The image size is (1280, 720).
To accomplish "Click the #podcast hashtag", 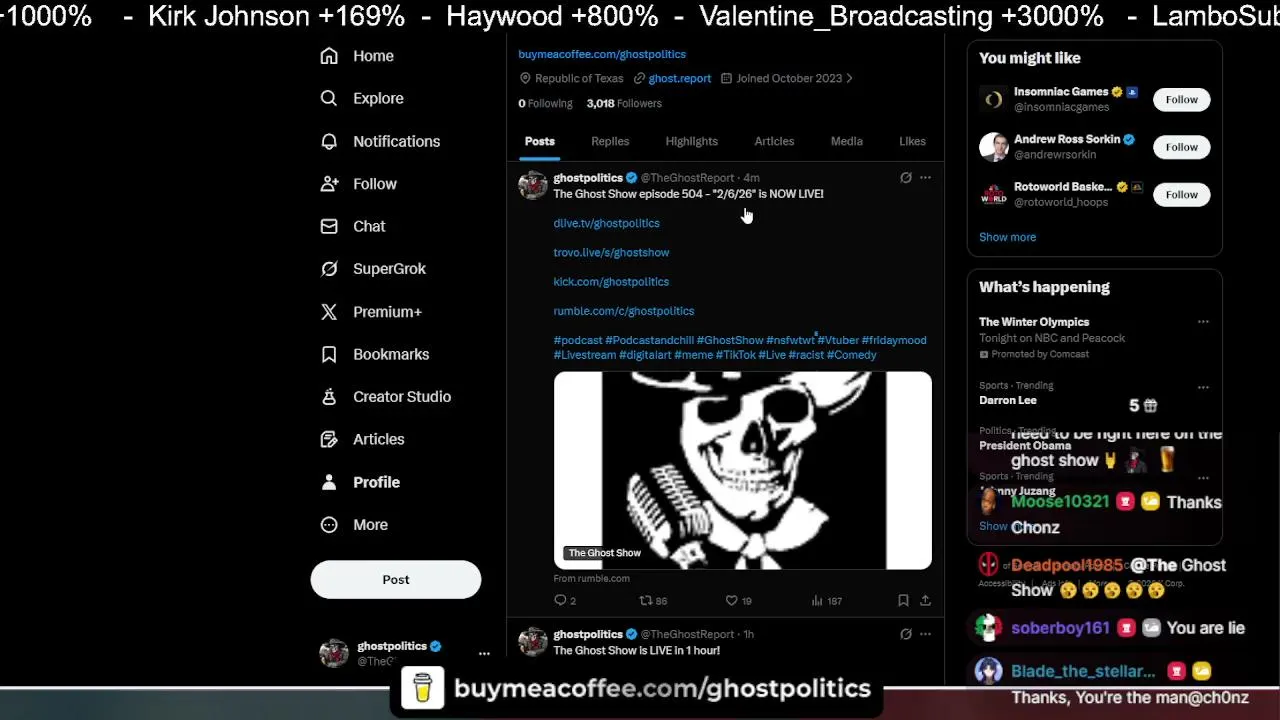I will pos(578,340).
